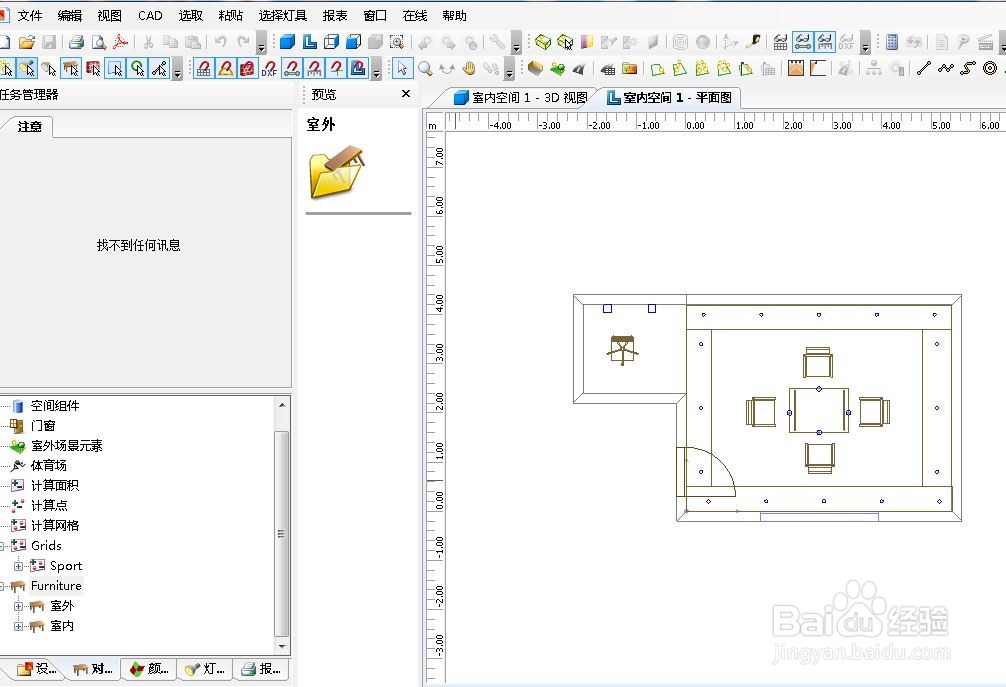Select 空间组件 in the tree
1006x687 pixels.
[55, 406]
